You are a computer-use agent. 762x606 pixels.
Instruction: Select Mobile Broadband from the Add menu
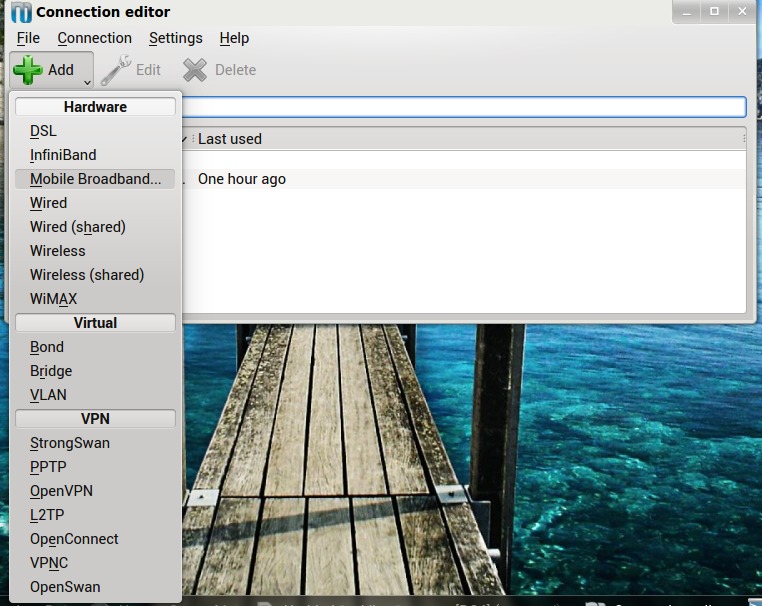pyautogui.click(x=95, y=179)
